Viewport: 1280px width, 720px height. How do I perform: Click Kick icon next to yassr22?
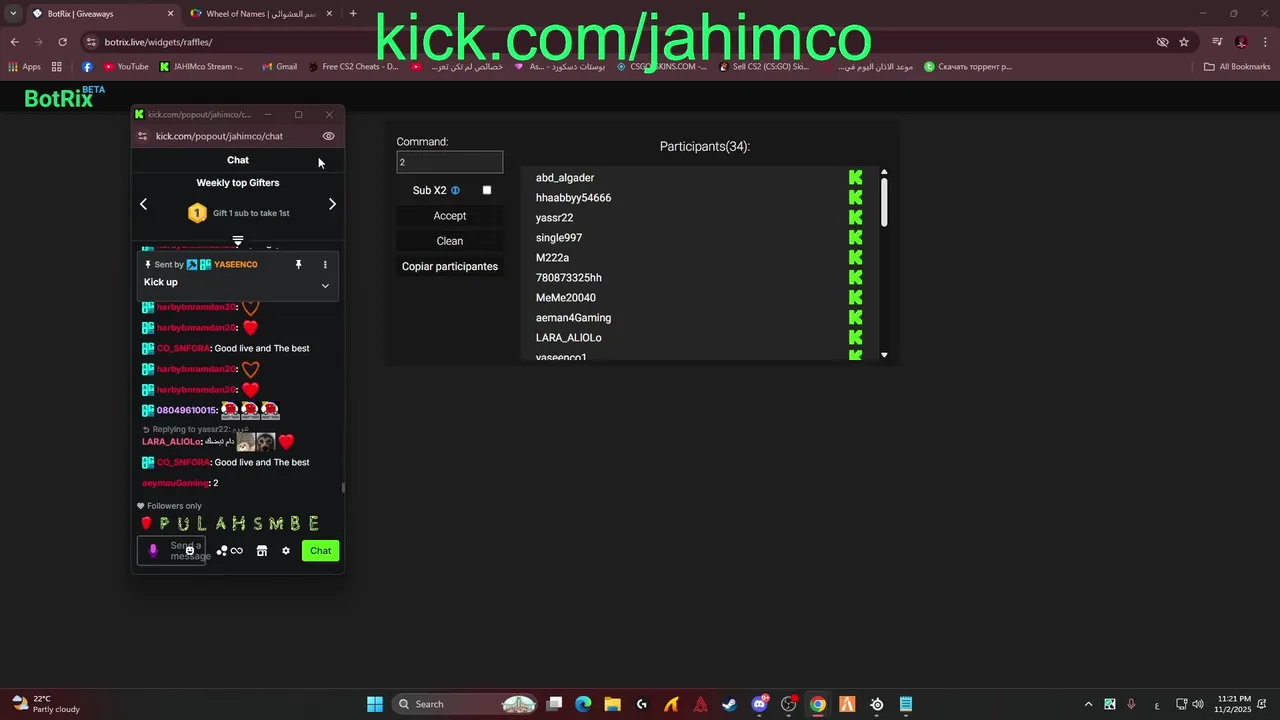coord(855,218)
